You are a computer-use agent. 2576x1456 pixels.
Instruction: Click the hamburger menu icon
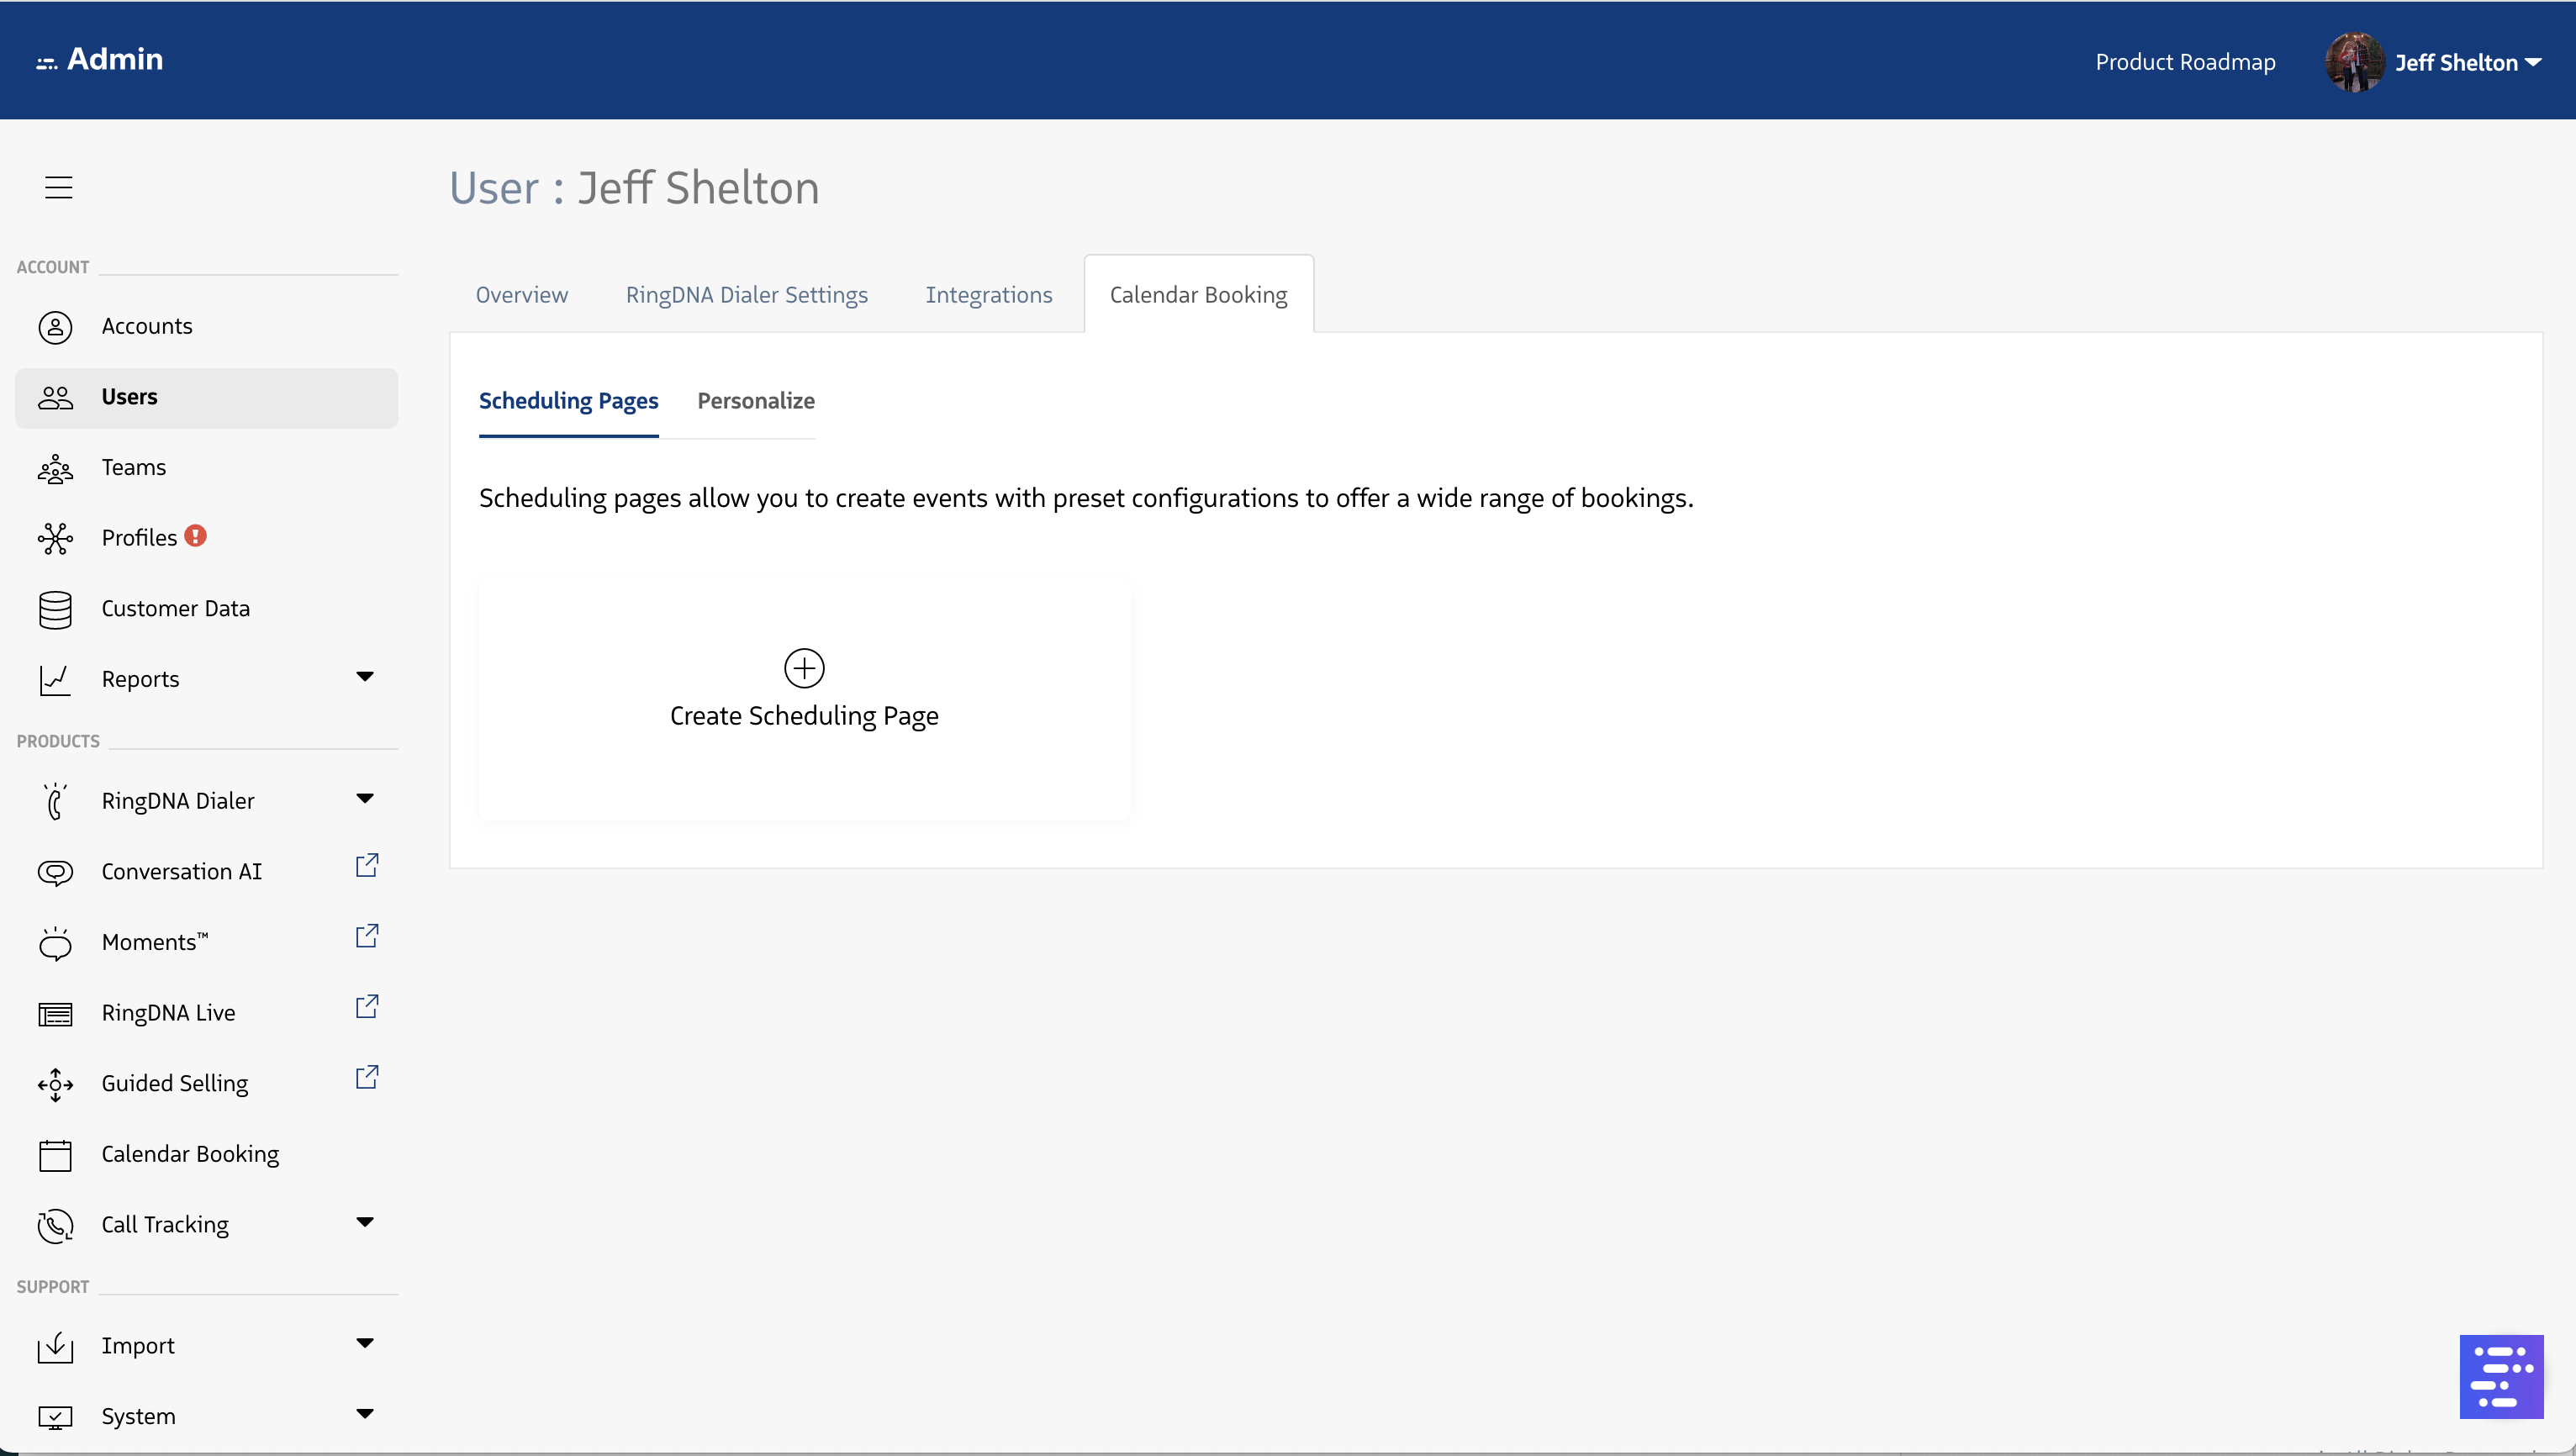click(59, 187)
